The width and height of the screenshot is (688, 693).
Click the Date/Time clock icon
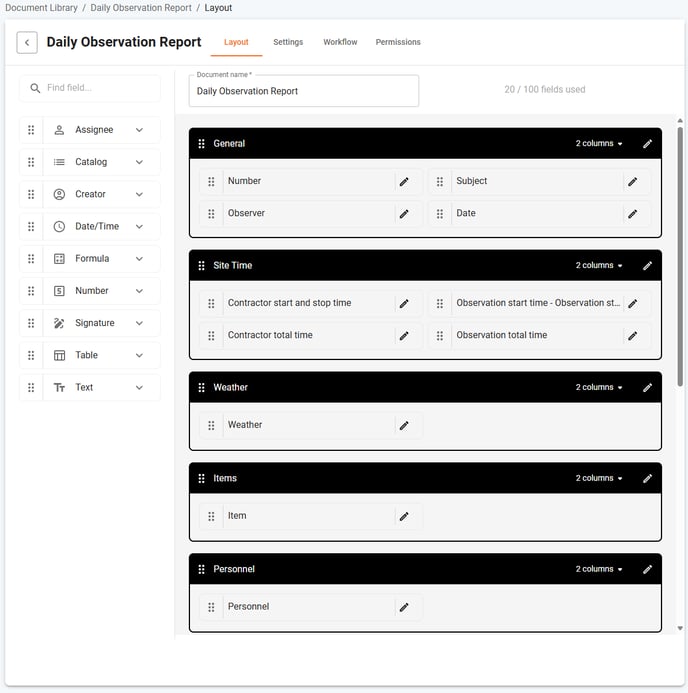pos(59,226)
